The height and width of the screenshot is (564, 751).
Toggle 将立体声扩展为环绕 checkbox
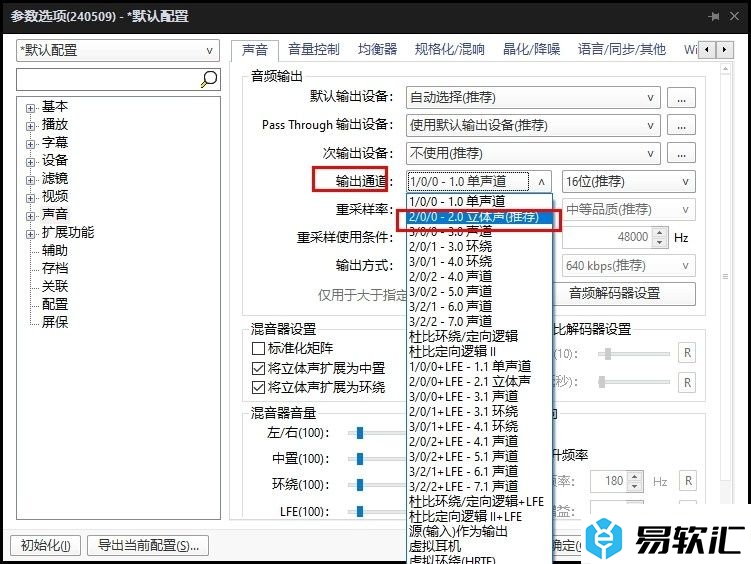pyautogui.click(x=259, y=387)
